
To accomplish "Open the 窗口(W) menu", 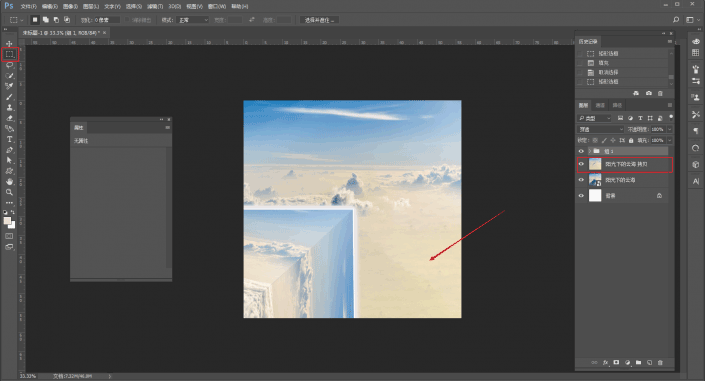I will point(217,6).
